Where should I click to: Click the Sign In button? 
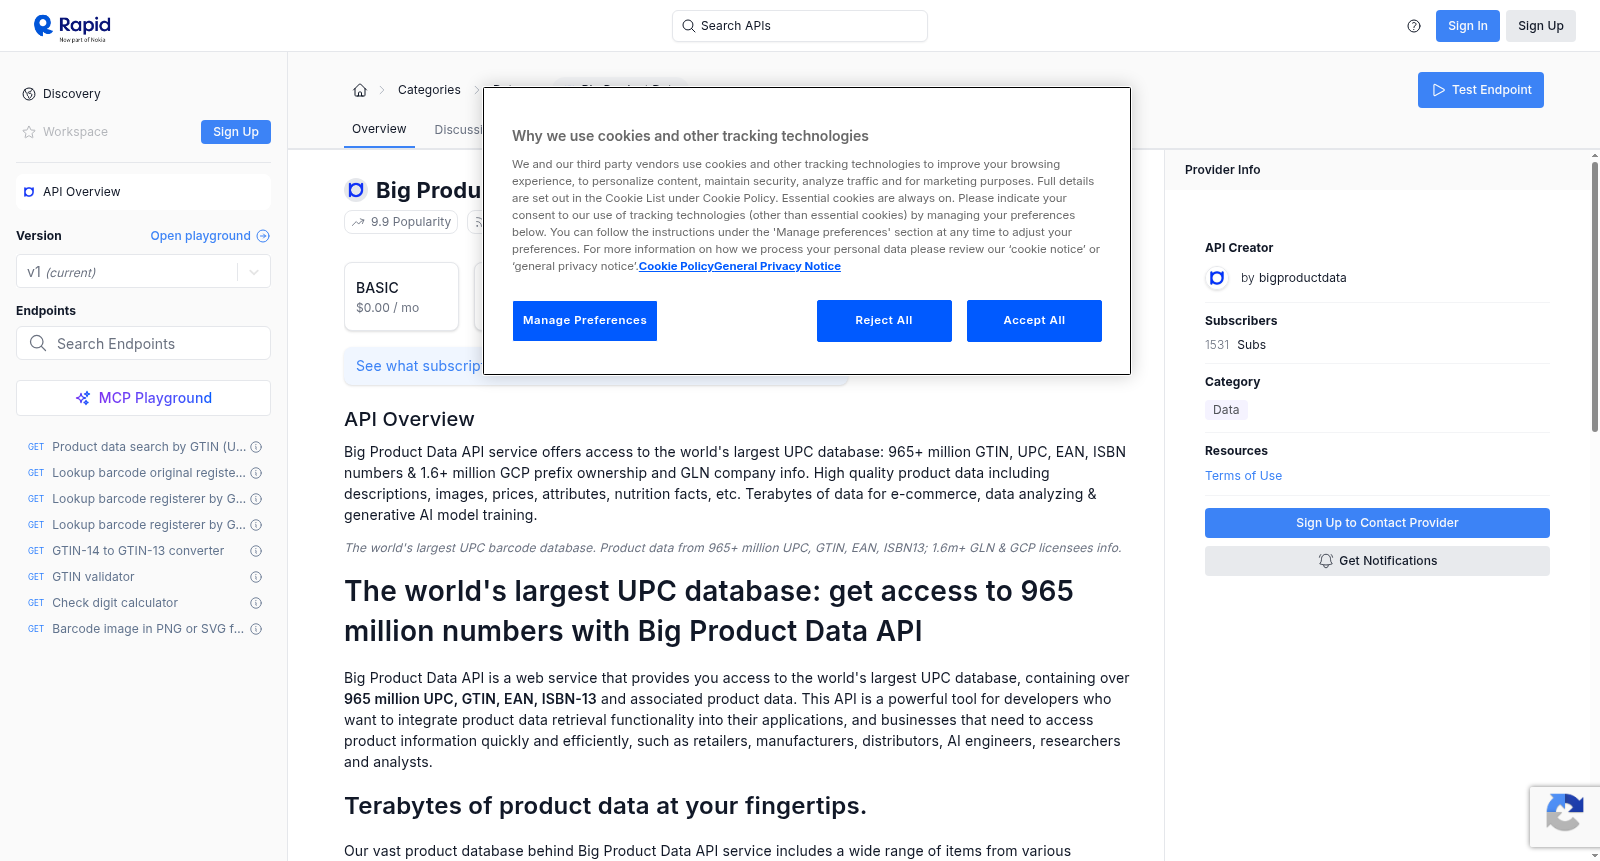pos(1468,26)
